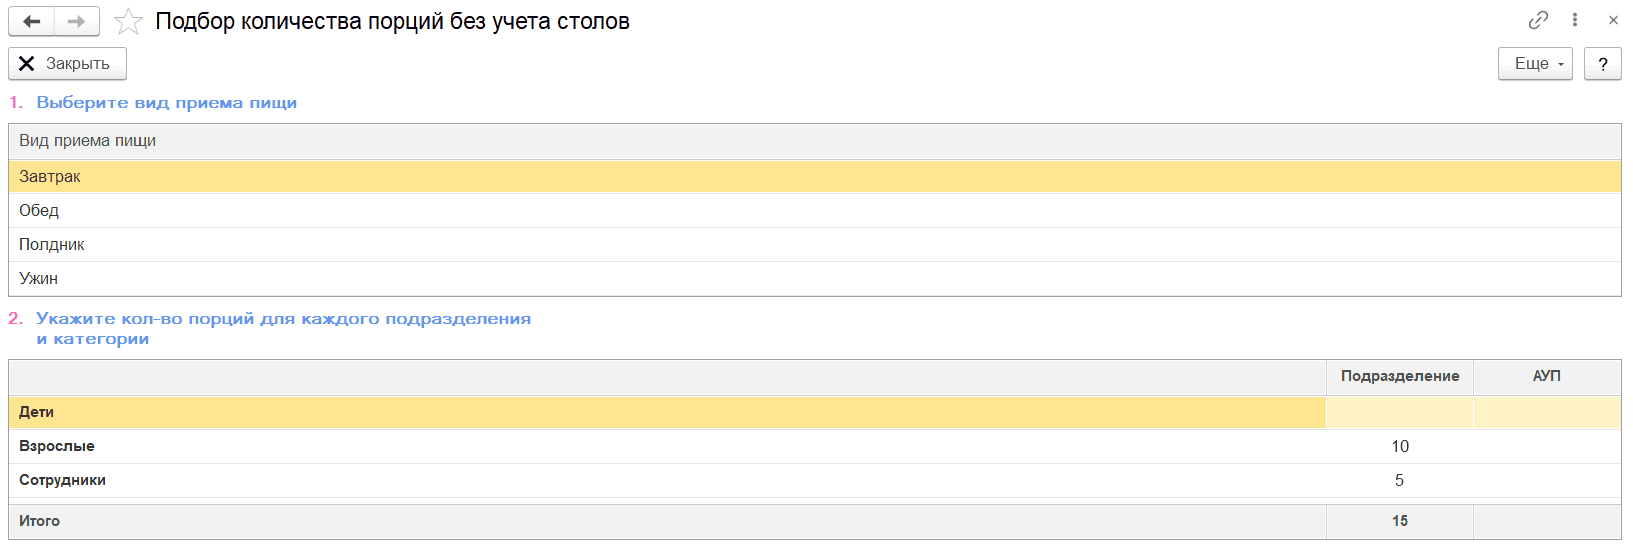Select the "Дети" category row

pos(37,412)
